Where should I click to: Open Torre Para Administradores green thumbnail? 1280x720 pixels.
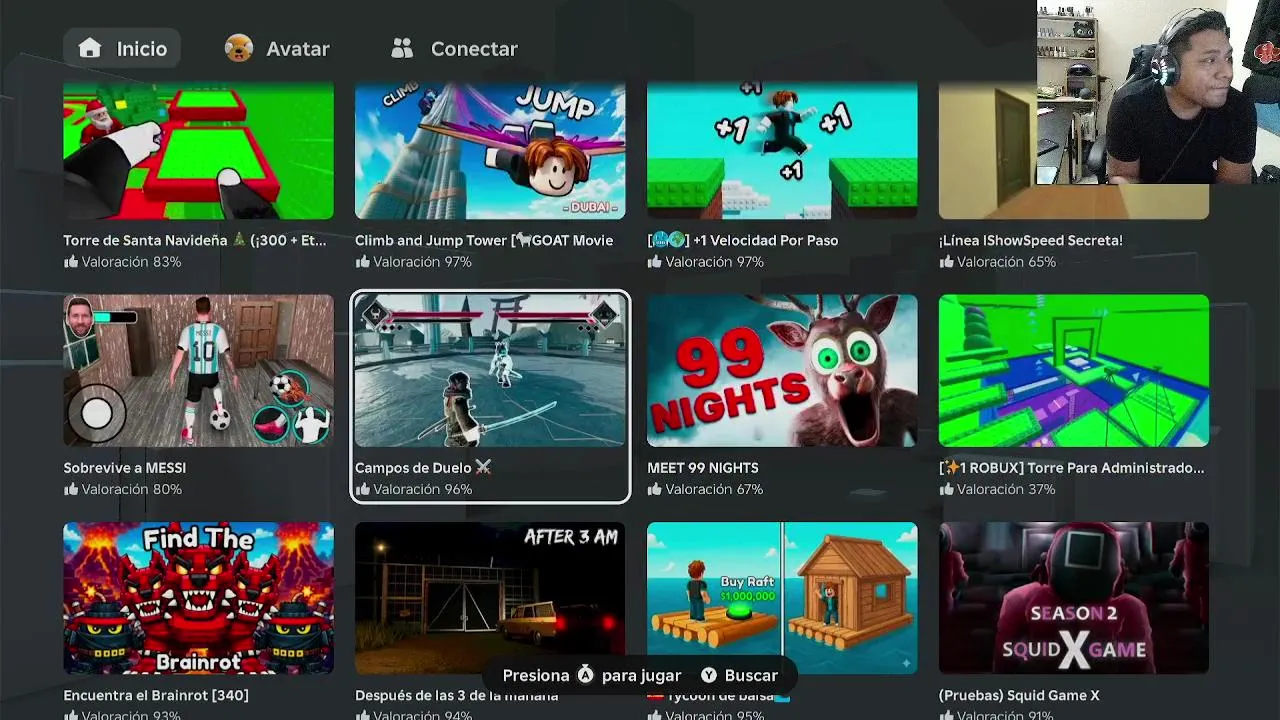[x=1073, y=370]
